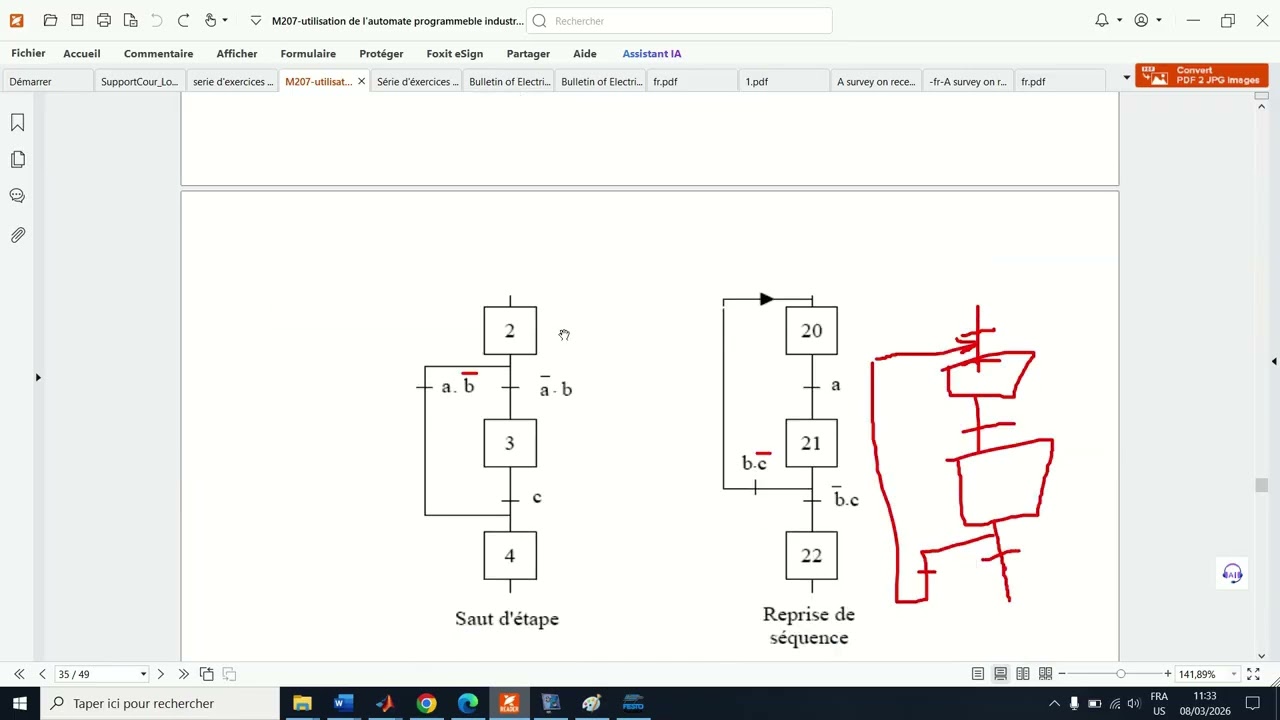Zoom in with the plus button
The width and height of the screenshot is (1280, 720).
tap(1167, 674)
